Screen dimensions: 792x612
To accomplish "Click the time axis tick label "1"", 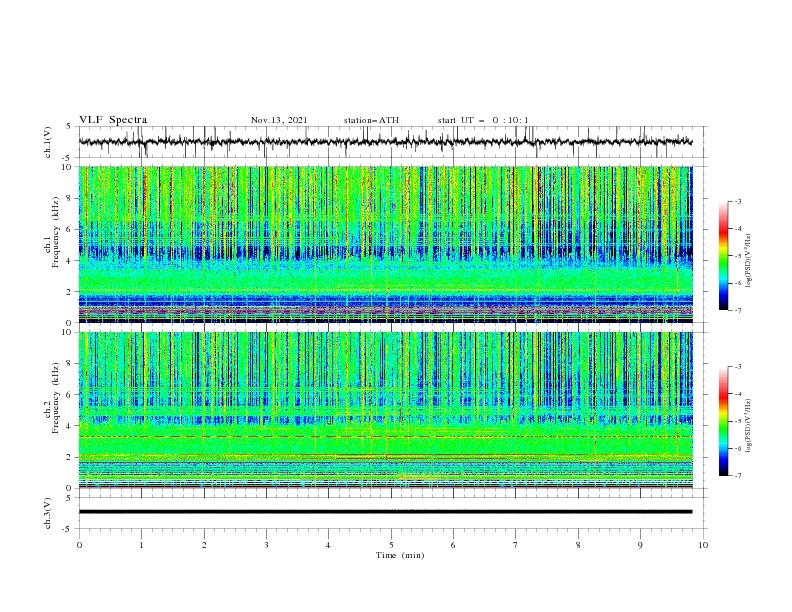I will pos(141,545).
